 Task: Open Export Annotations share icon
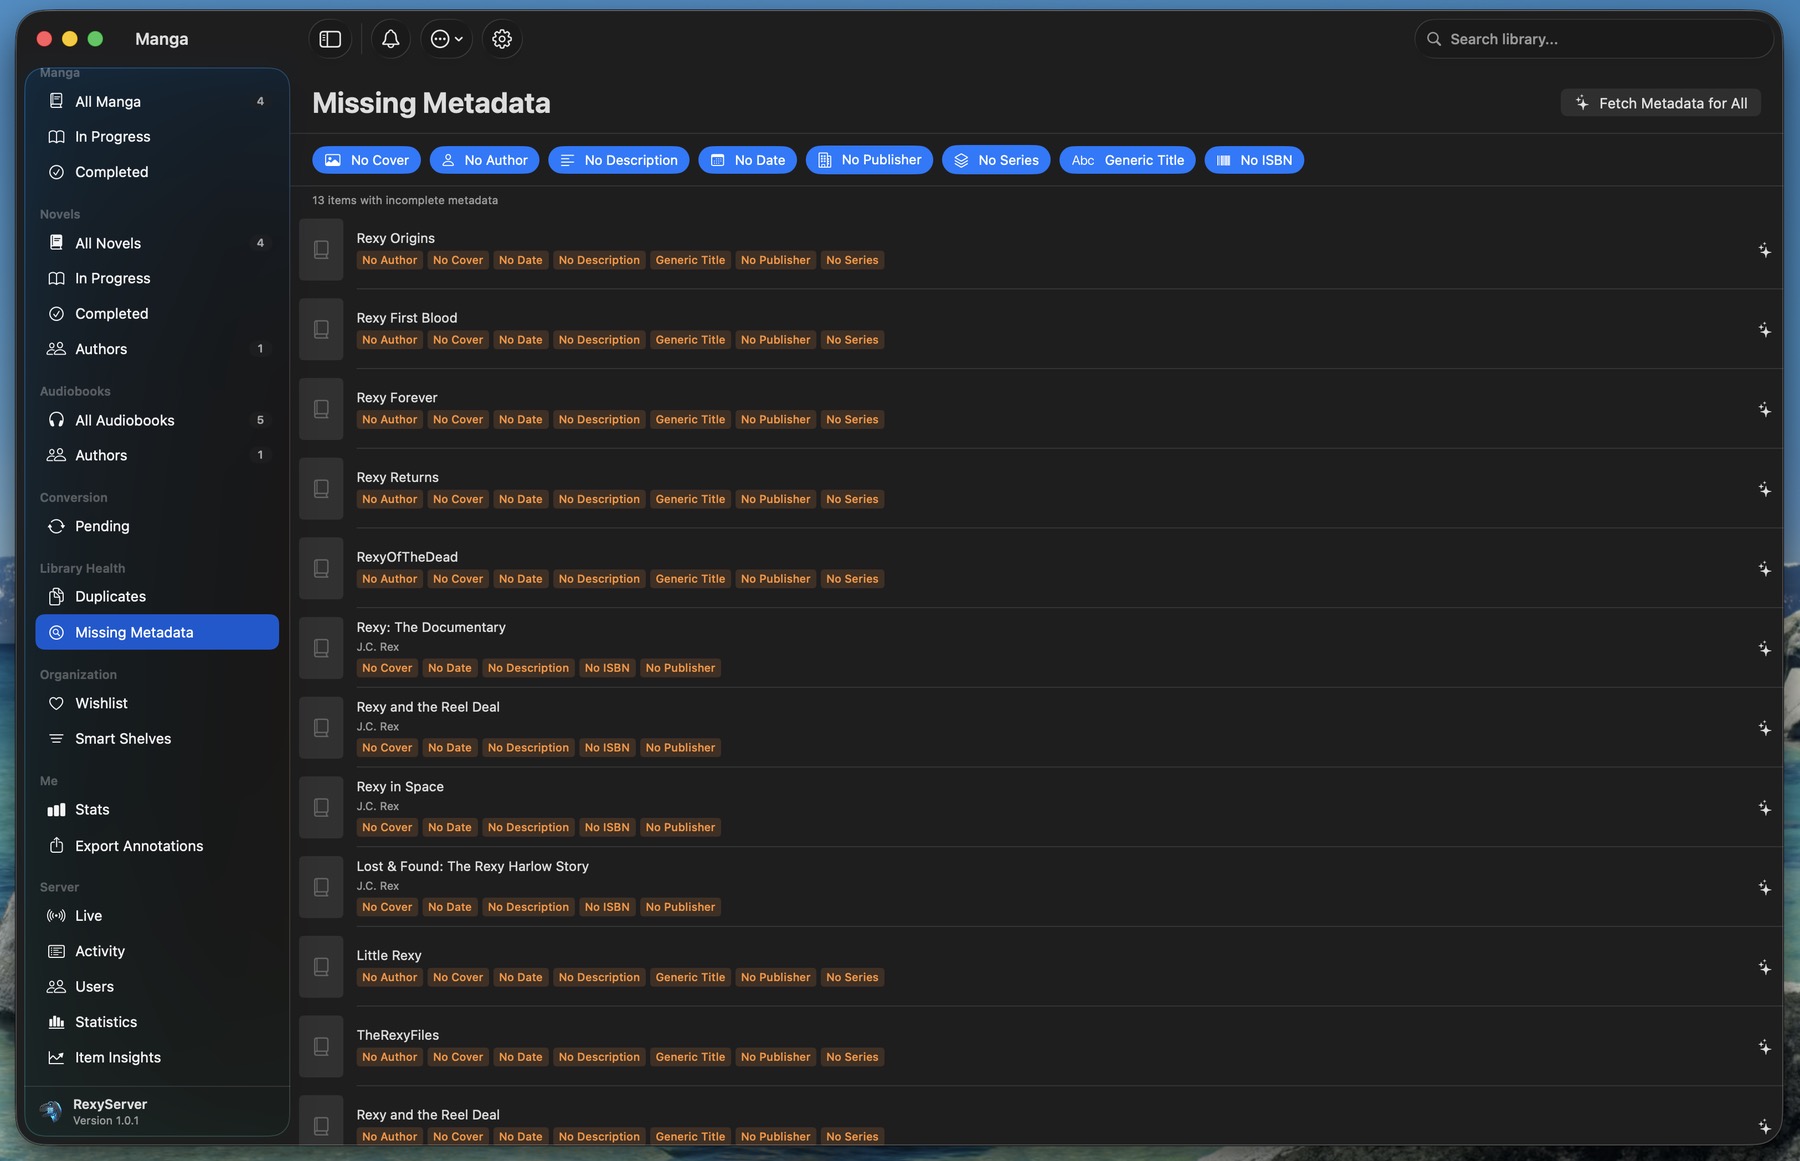[x=56, y=846]
